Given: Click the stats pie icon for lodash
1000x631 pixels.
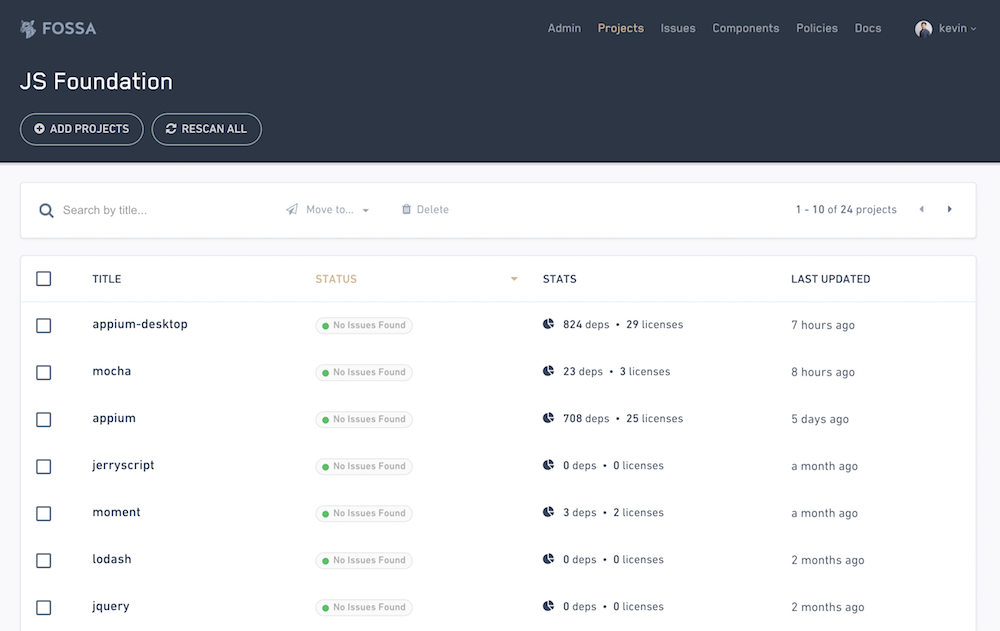Looking at the screenshot, I should [x=548, y=560].
